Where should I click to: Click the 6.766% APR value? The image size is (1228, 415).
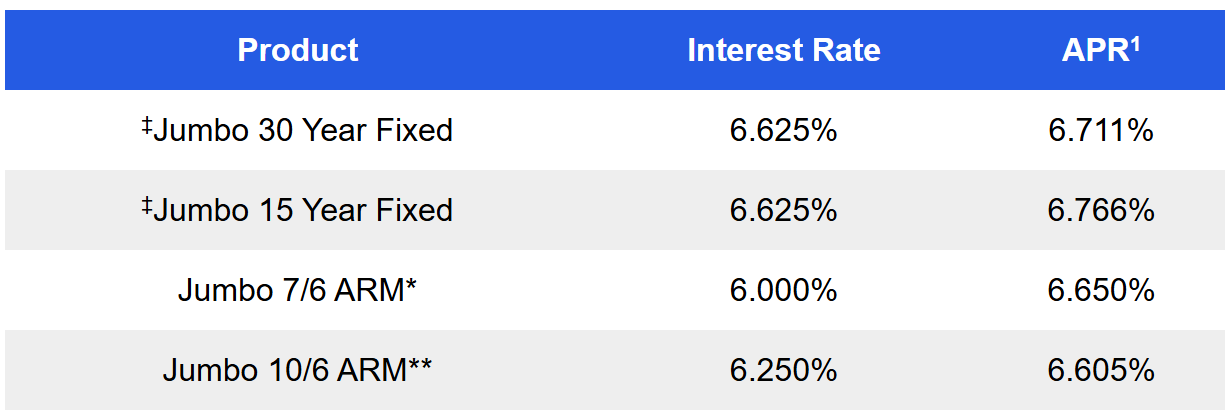point(1101,210)
